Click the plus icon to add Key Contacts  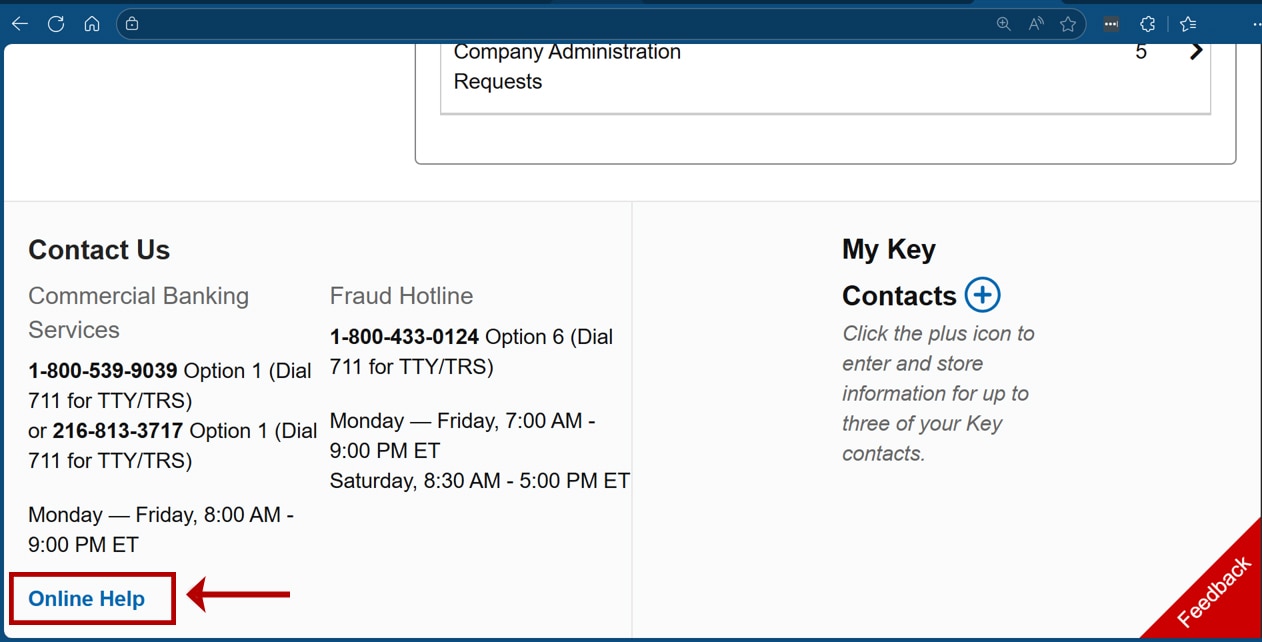pyautogui.click(x=982, y=295)
